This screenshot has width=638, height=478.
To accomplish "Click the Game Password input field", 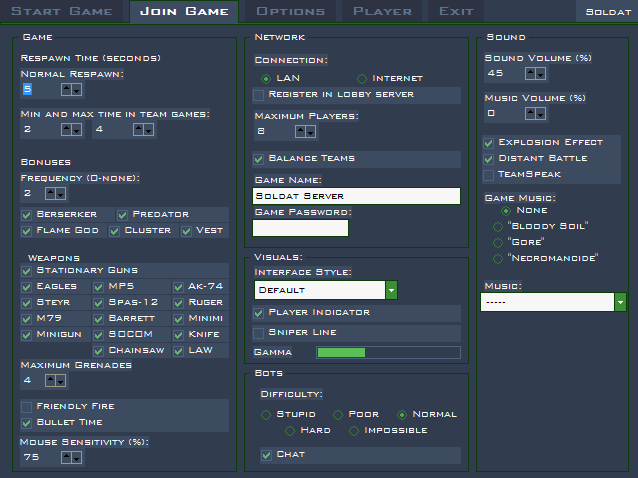I will (300, 228).
